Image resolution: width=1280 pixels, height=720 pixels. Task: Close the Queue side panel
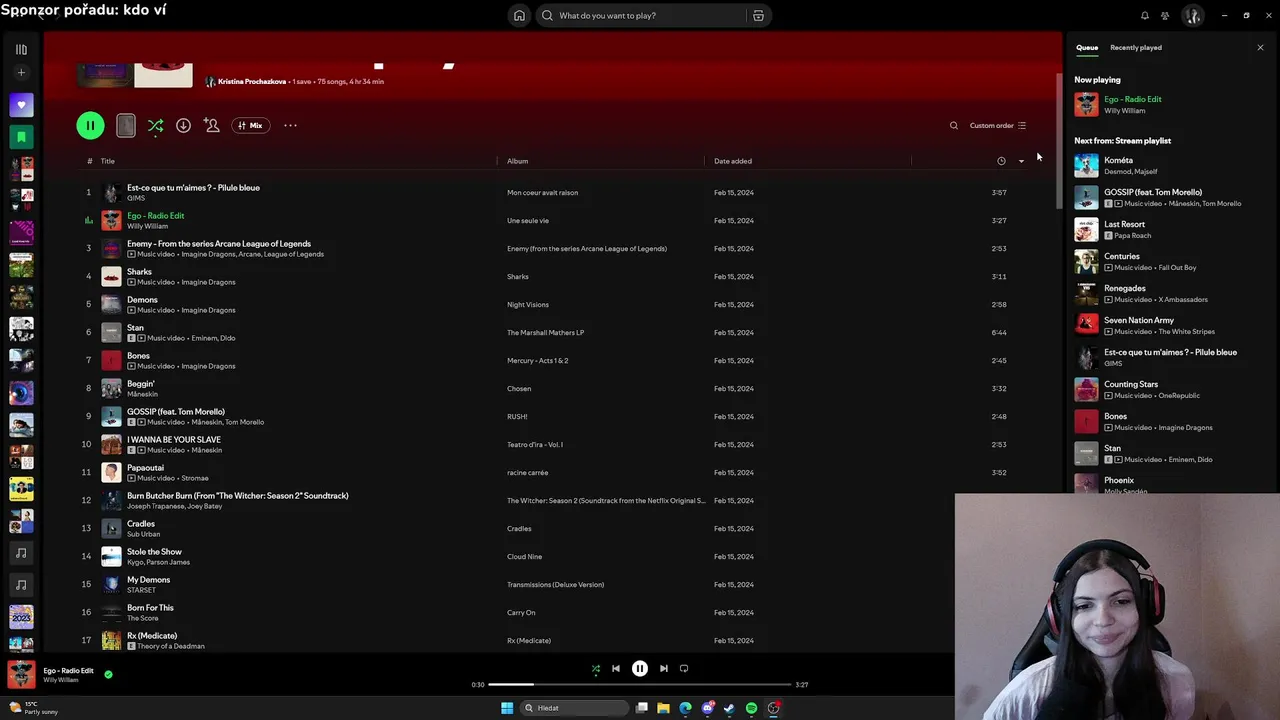tap(1260, 47)
